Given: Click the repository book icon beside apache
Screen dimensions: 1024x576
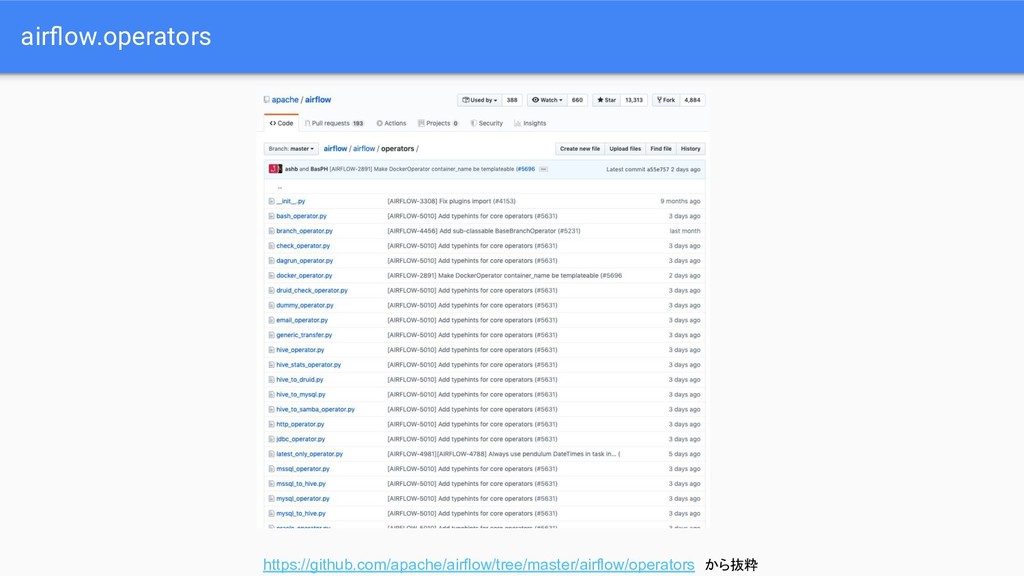Looking at the screenshot, I should coord(266,100).
